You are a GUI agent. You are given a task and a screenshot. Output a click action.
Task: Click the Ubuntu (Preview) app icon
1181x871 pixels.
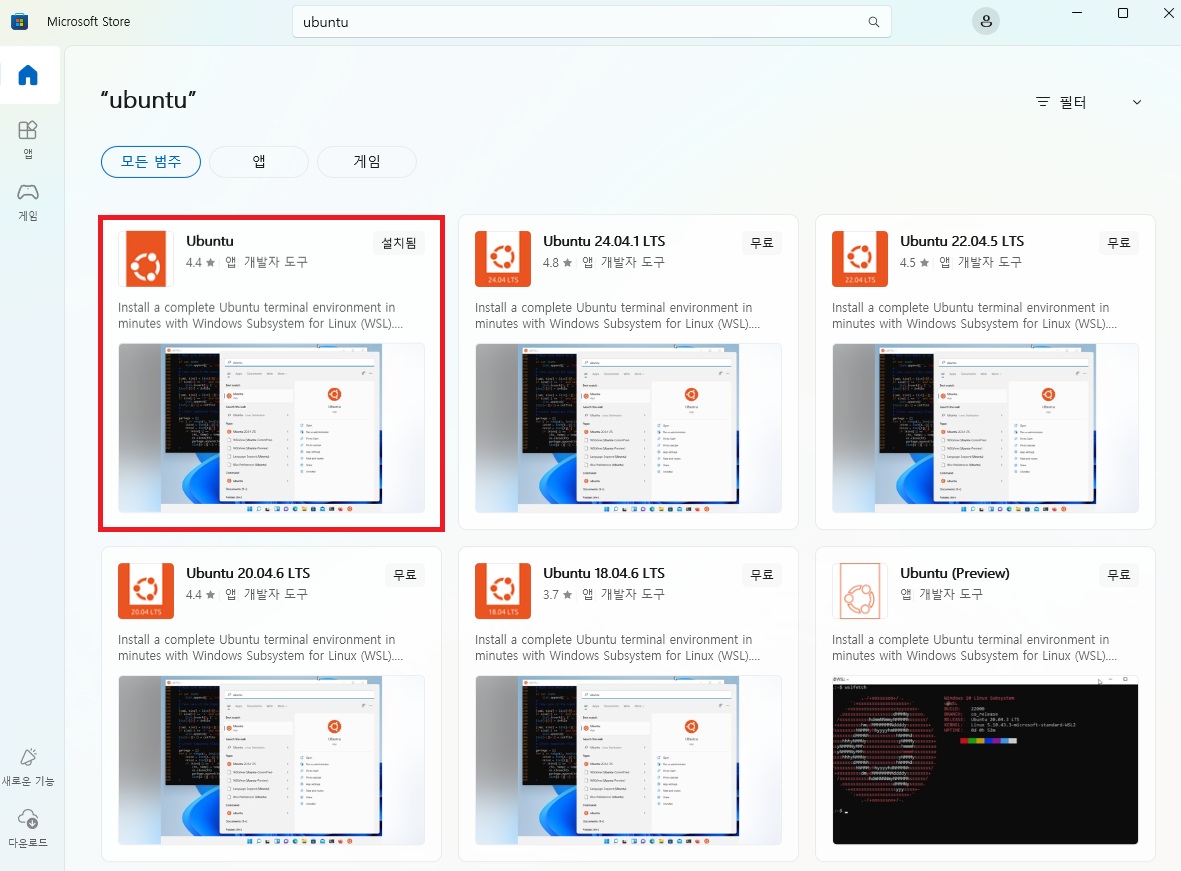[x=859, y=591]
